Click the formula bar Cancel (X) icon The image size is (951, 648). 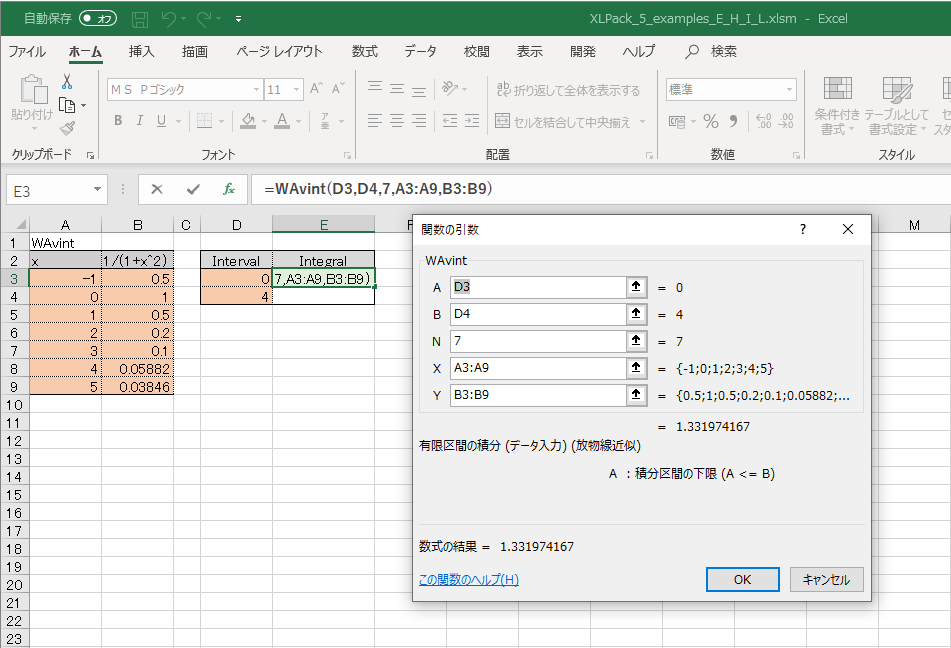coord(157,189)
